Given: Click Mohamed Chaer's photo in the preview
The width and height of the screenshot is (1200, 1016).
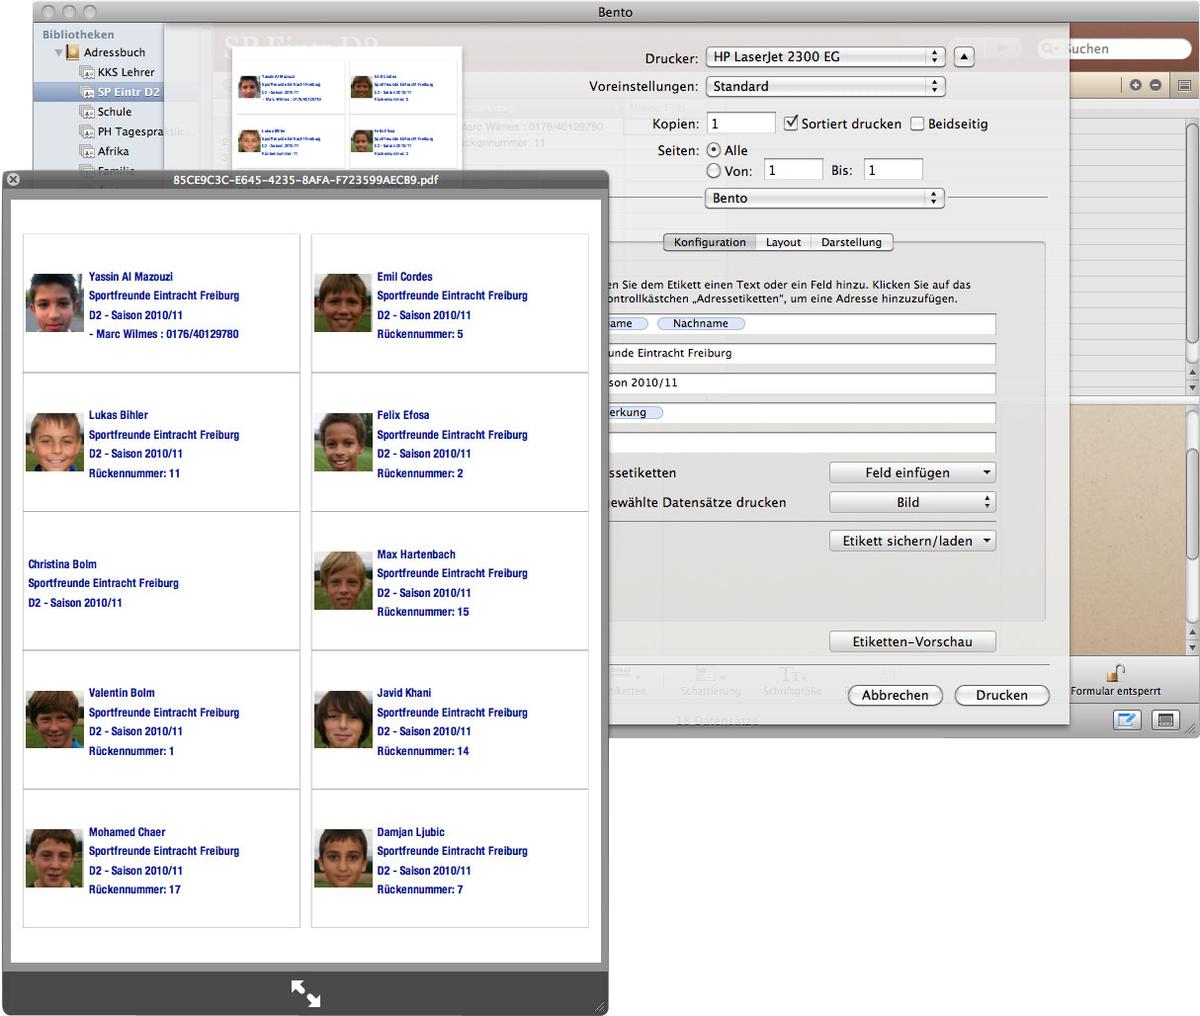Looking at the screenshot, I should (x=55, y=859).
